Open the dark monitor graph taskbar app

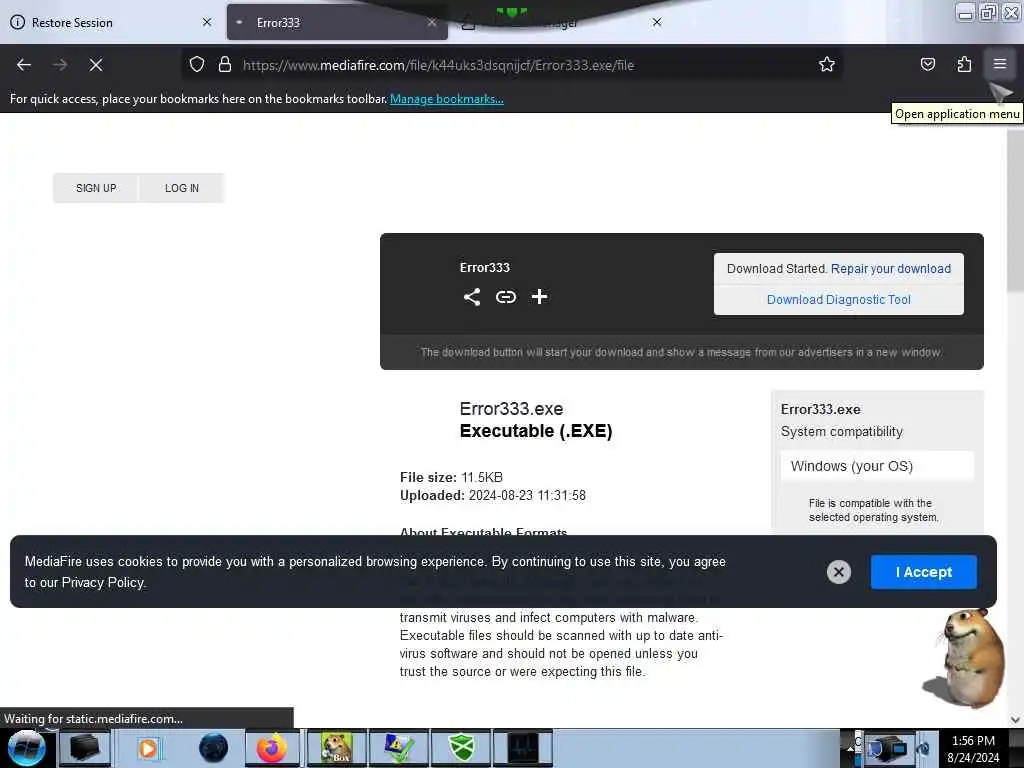click(x=522, y=748)
